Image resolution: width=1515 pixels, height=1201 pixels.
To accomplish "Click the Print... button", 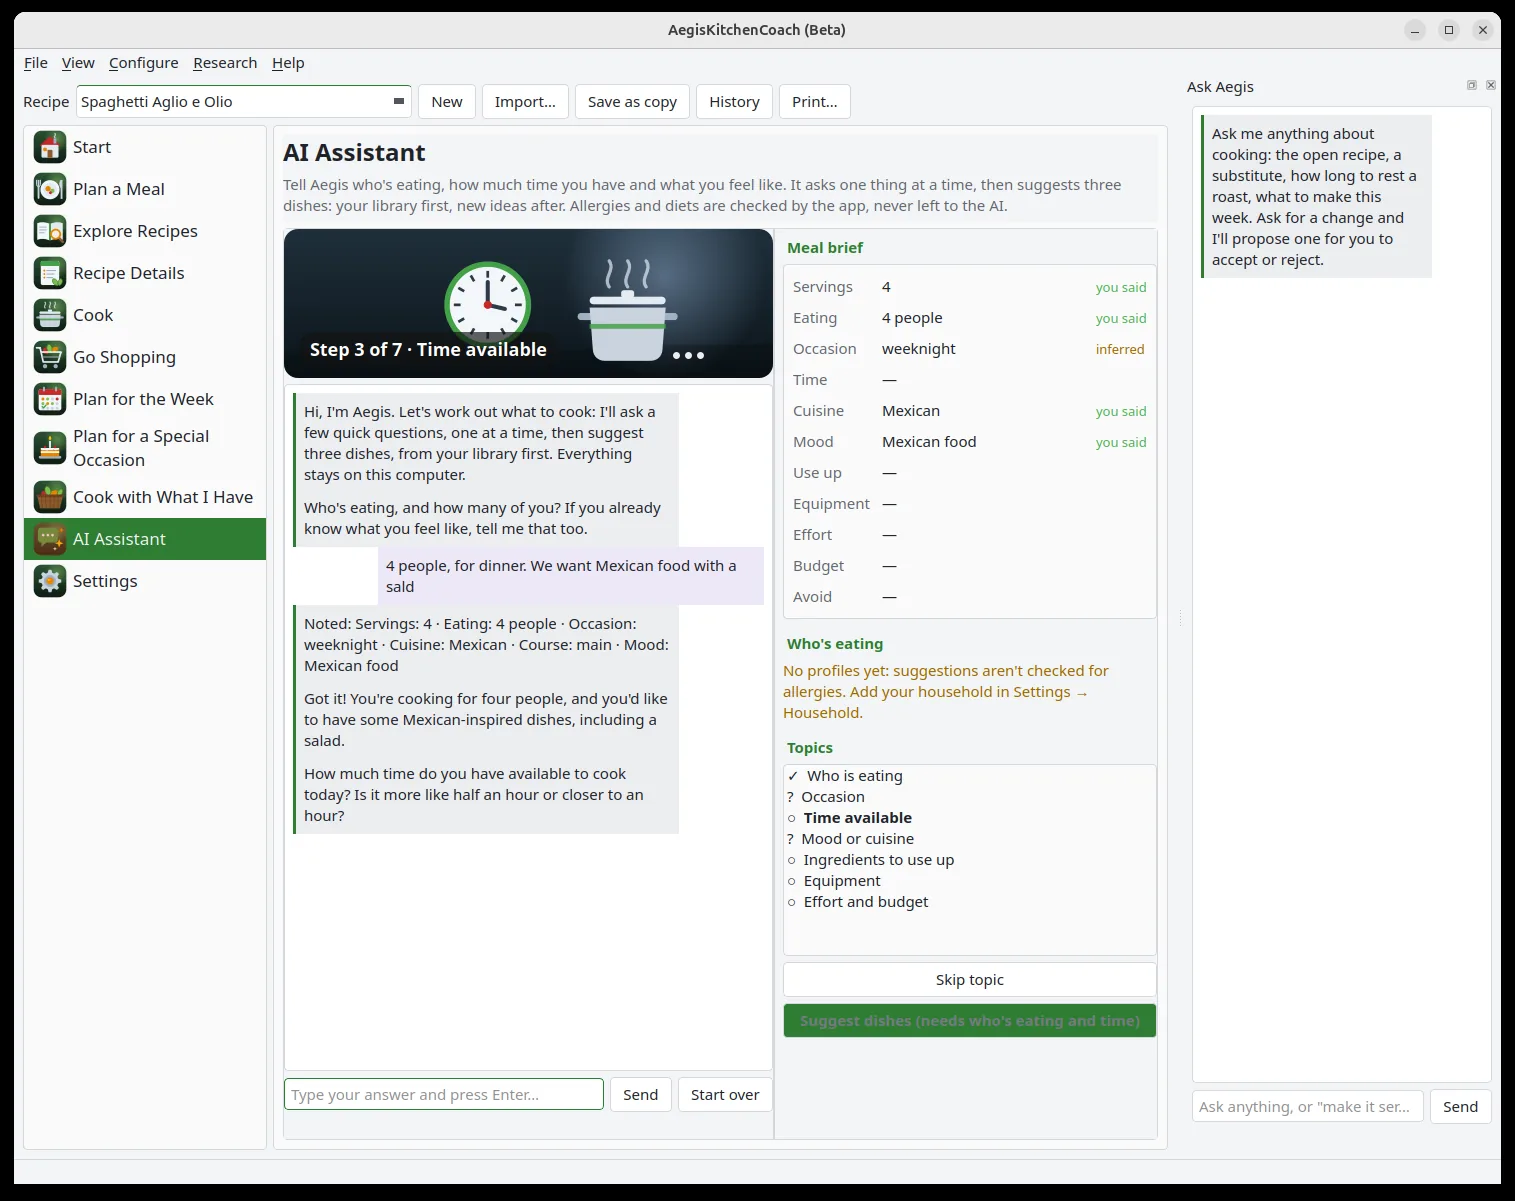I will click(815, 102).
